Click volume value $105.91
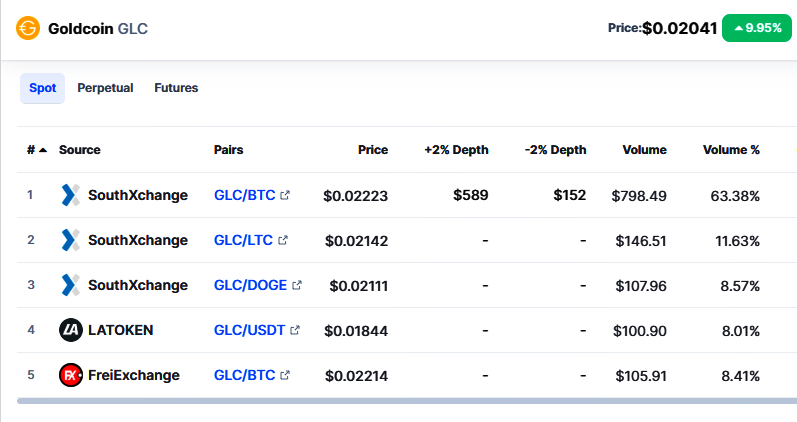 [641, 376]
